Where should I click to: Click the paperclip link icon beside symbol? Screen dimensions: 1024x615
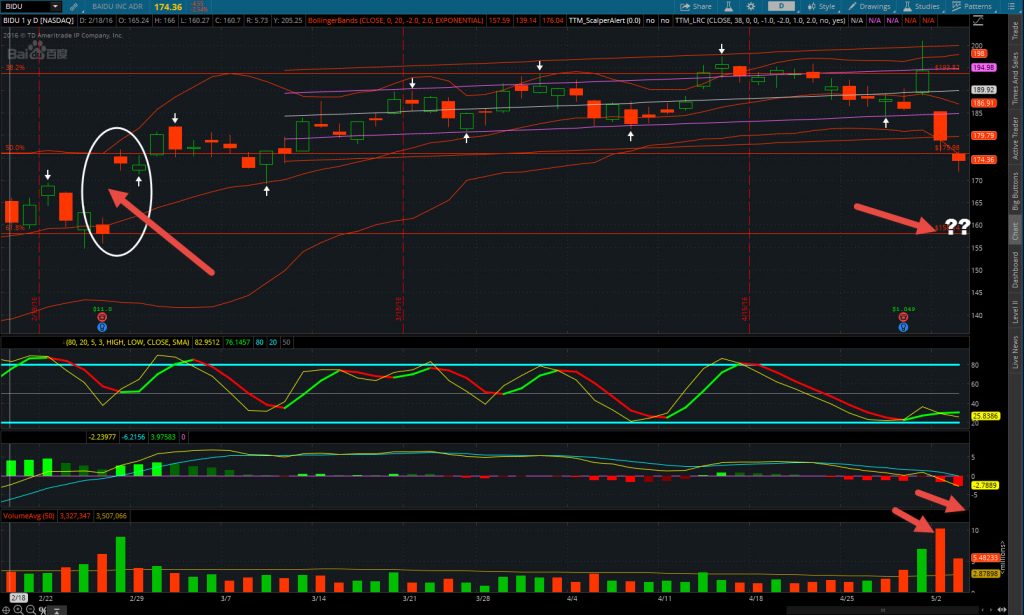coord(74,7)
